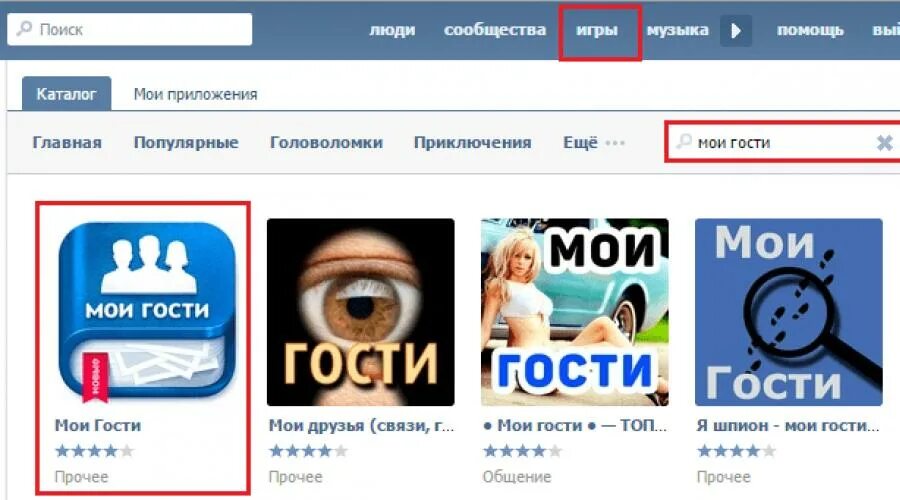Open люди in the top navigation
This screenshot has width=900, height=500.
pyautogui.click(x=392, y=30)
